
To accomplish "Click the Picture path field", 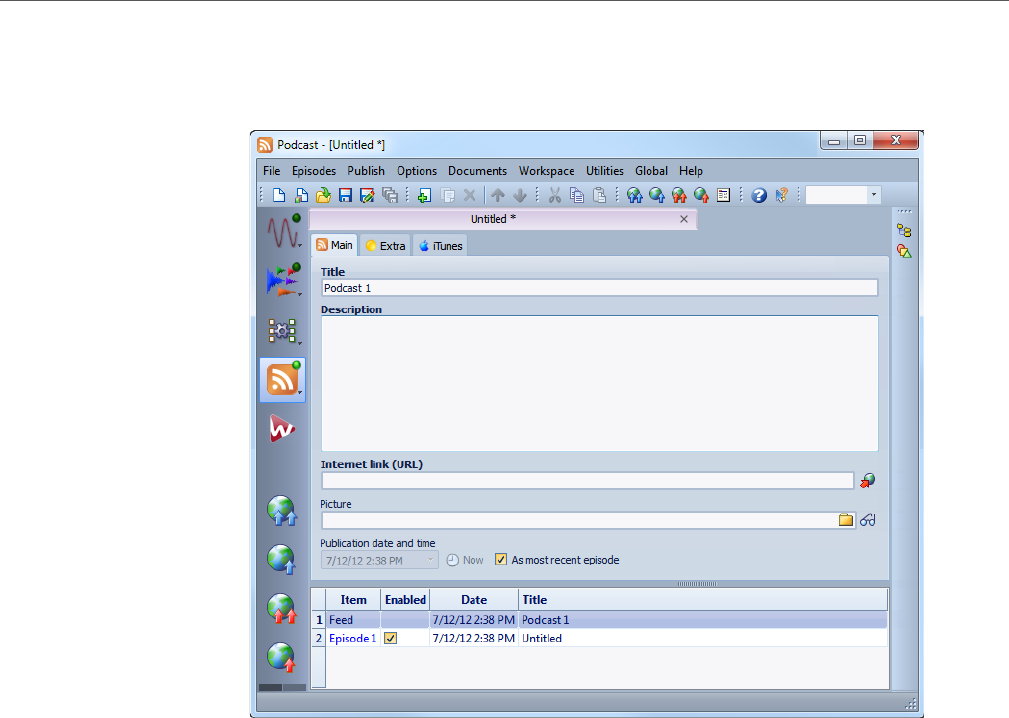I will [579, 520].
